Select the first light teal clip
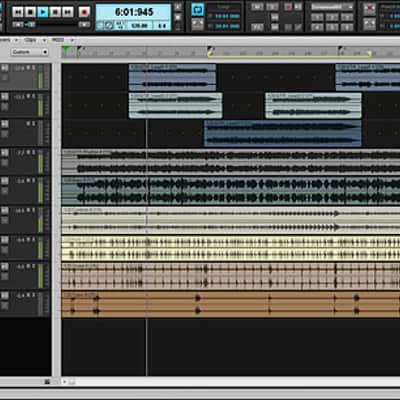 [175, 106]
